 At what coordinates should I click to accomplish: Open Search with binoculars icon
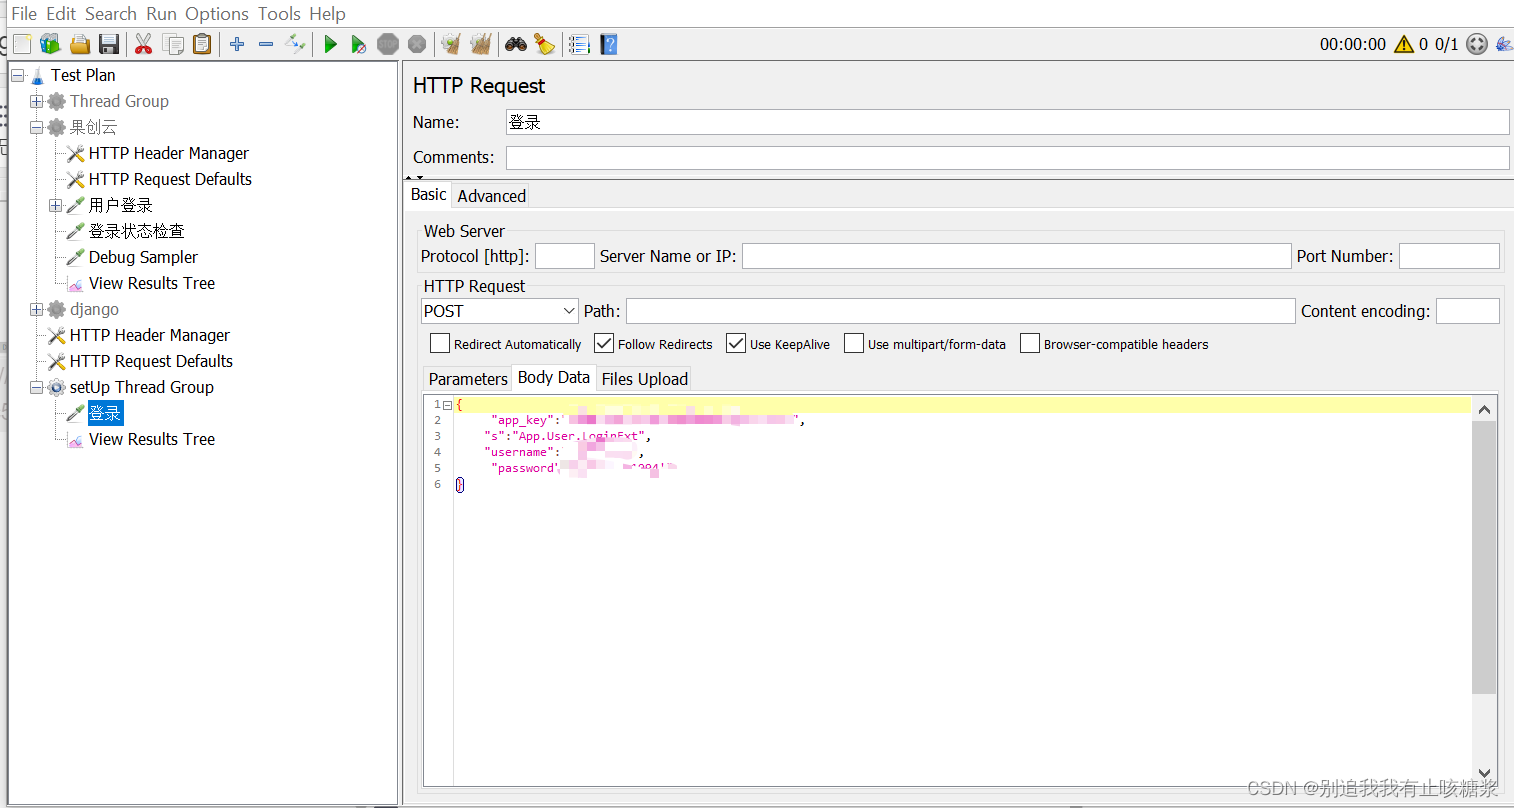[x=516, y=44]
